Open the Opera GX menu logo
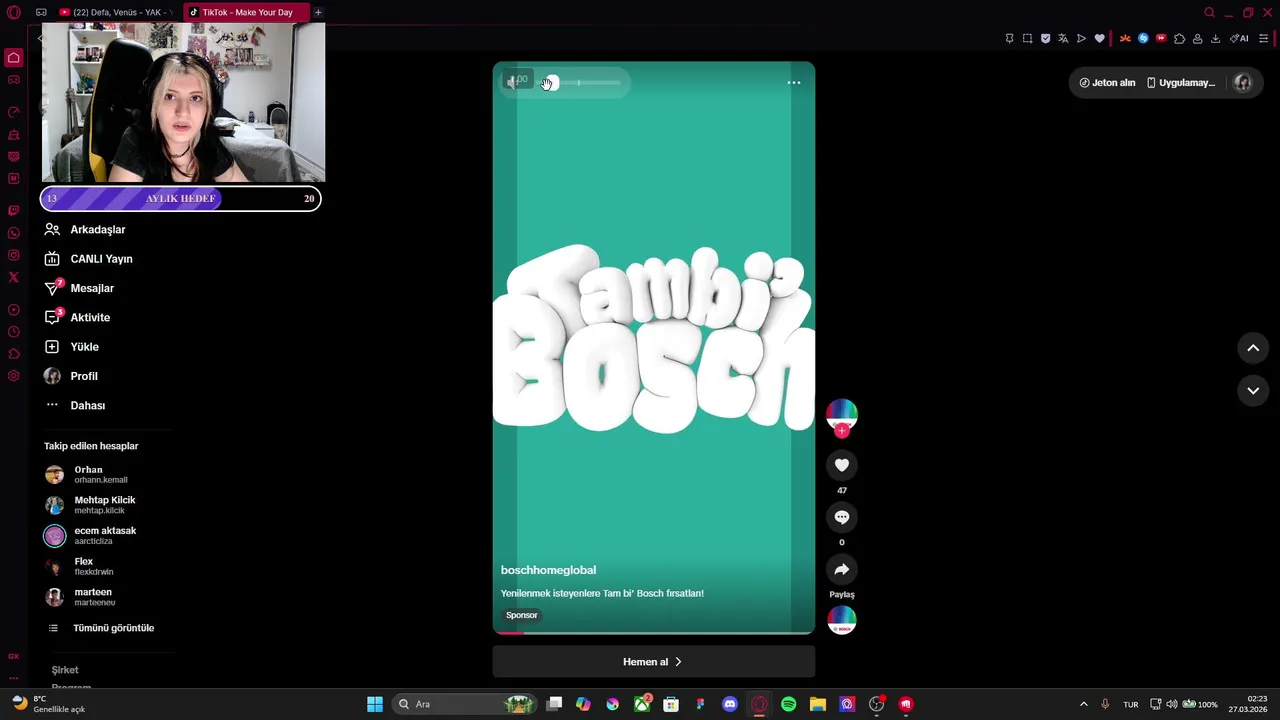Image resolution: width=1280 pixels, height=720 pixels. [14, 13]
